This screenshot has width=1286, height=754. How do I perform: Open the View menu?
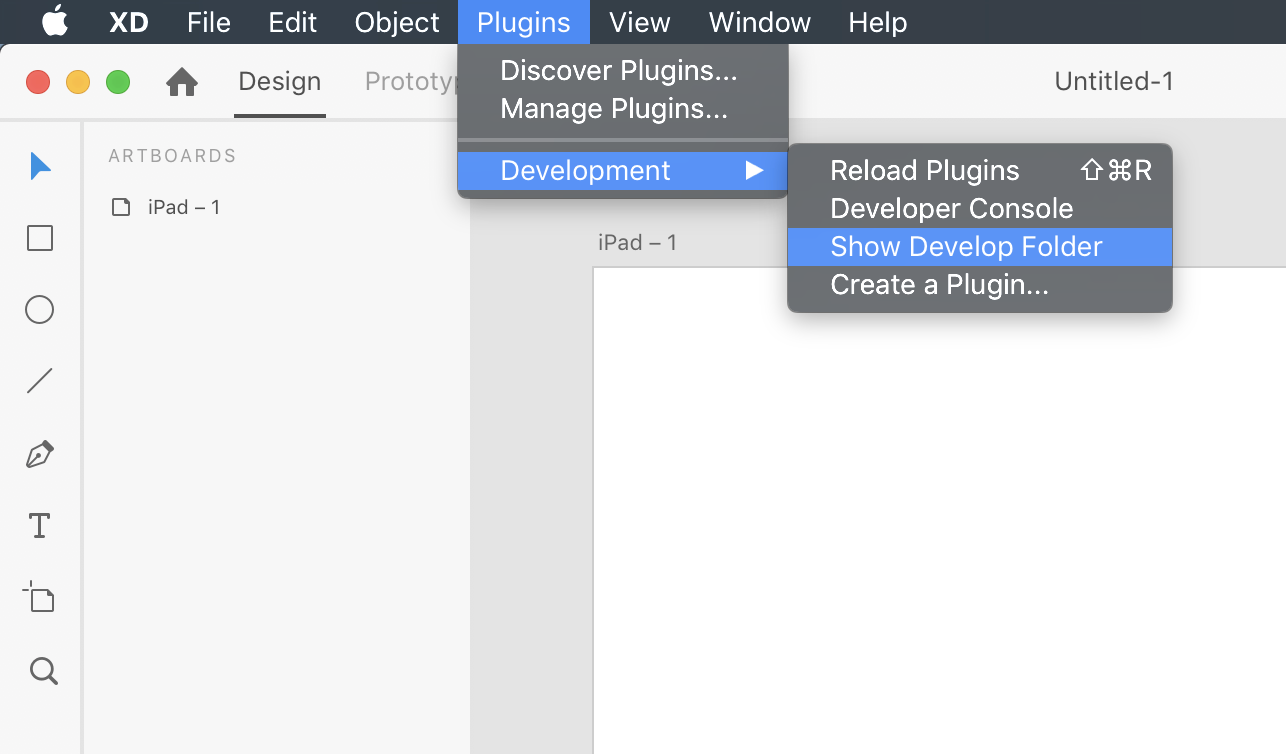pyautogui.click(x=639, y=22)
